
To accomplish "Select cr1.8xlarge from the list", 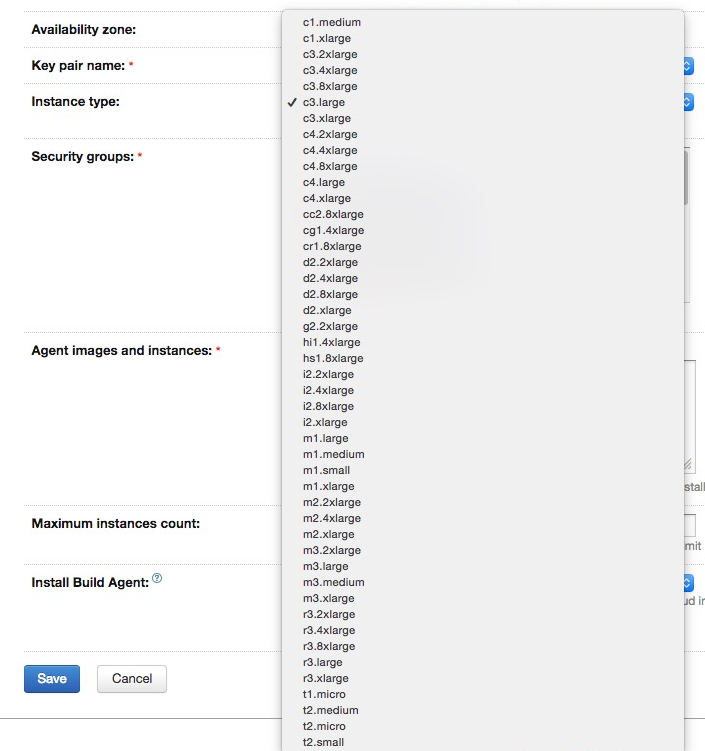I will (x=483, y=246).
